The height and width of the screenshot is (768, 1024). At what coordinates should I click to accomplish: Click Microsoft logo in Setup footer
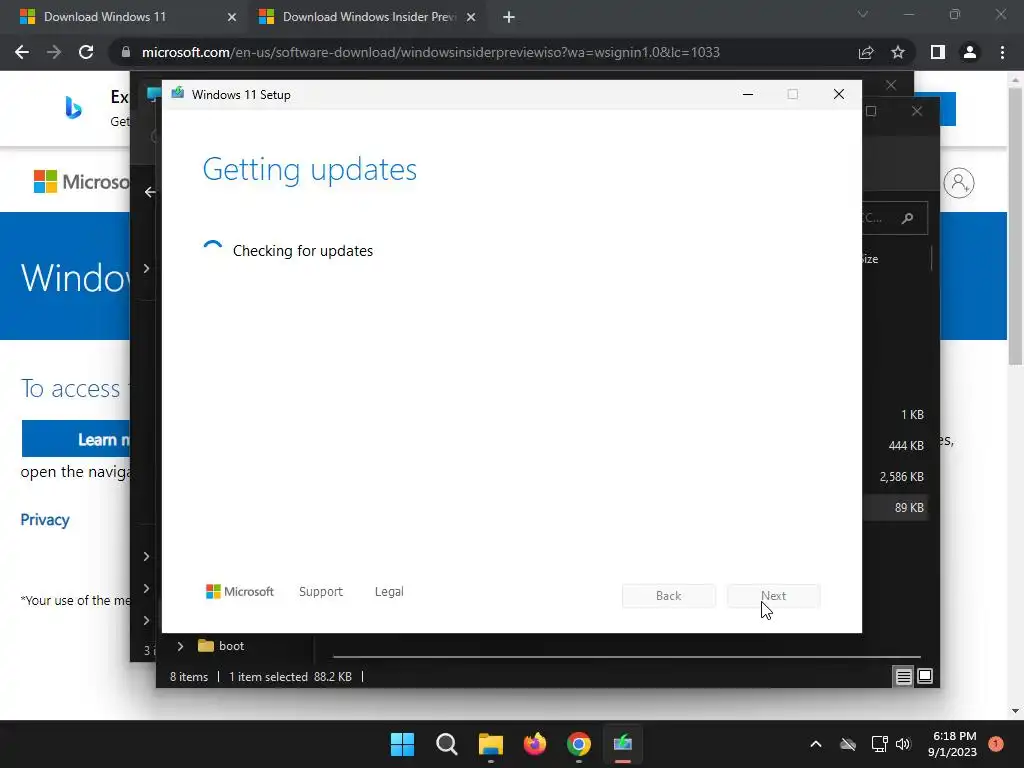tap(240, 592)
